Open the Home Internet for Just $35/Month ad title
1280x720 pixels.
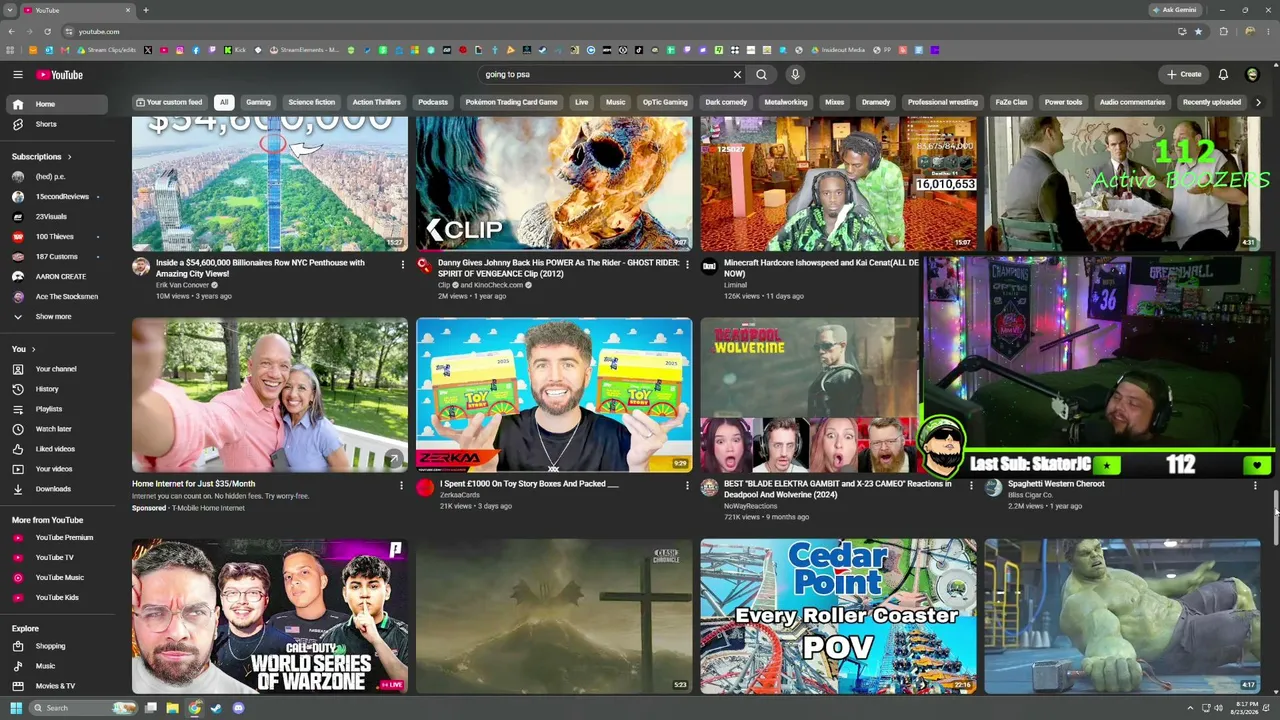193,484
